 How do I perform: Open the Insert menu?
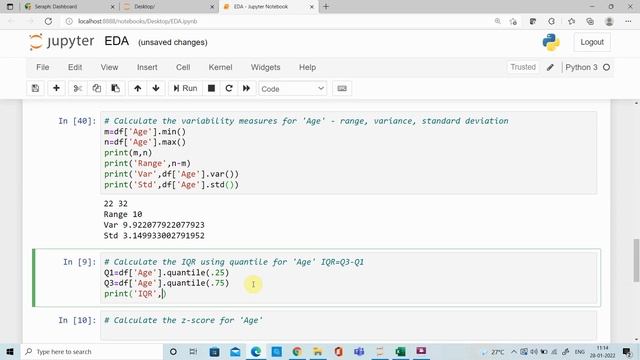[147, 67]
